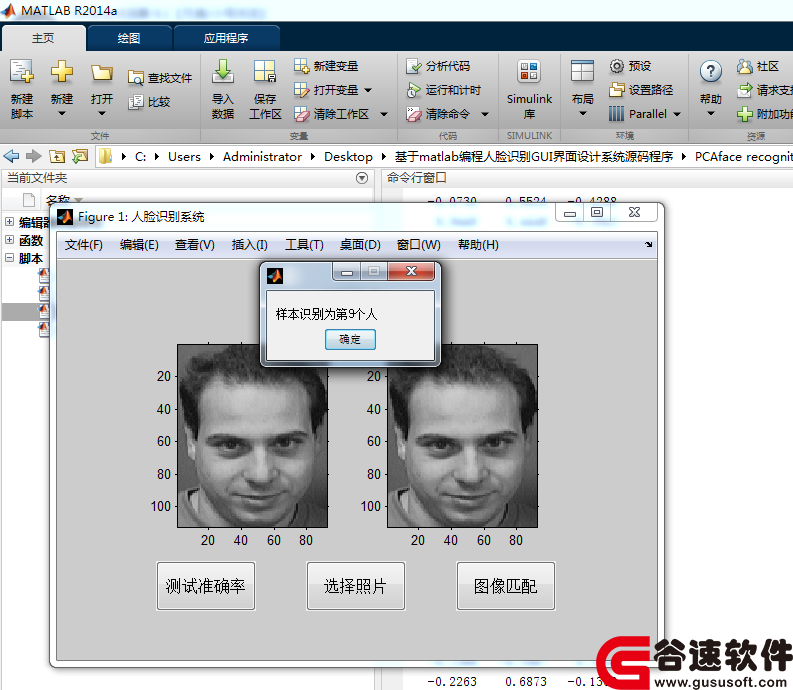Open Preferences (预设) gear icon
The image size is (793, 690).
tap(616, 66)
